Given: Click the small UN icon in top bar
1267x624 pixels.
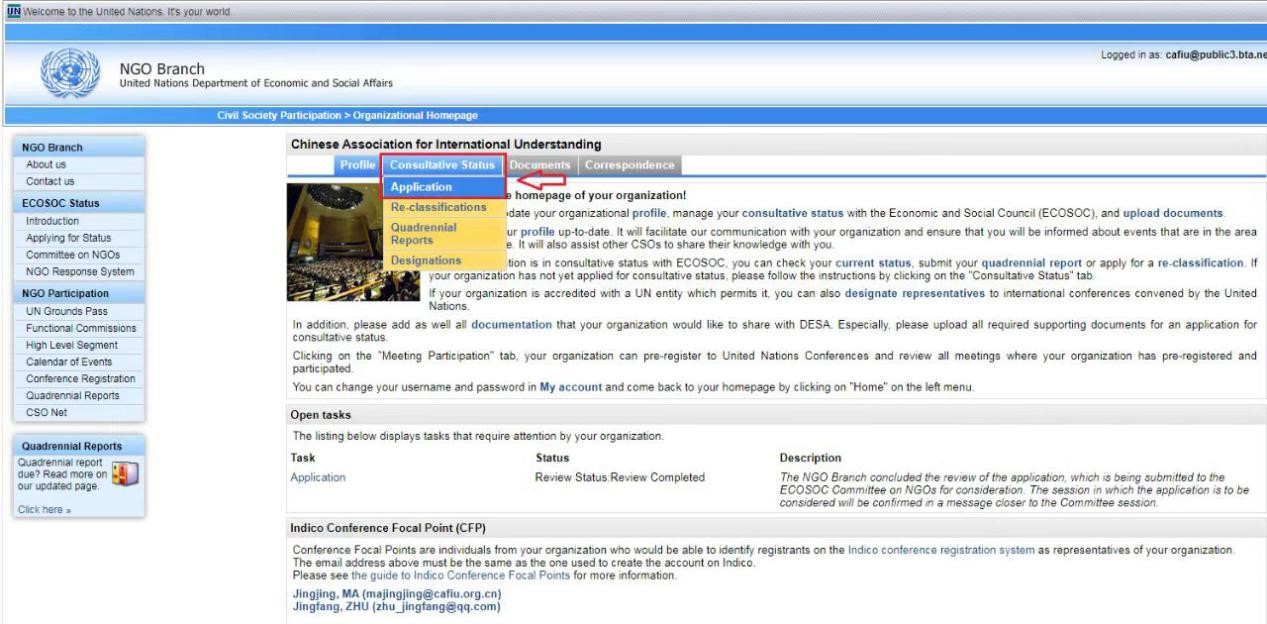Looking at the screenshot, I should (x=13, y=10).
